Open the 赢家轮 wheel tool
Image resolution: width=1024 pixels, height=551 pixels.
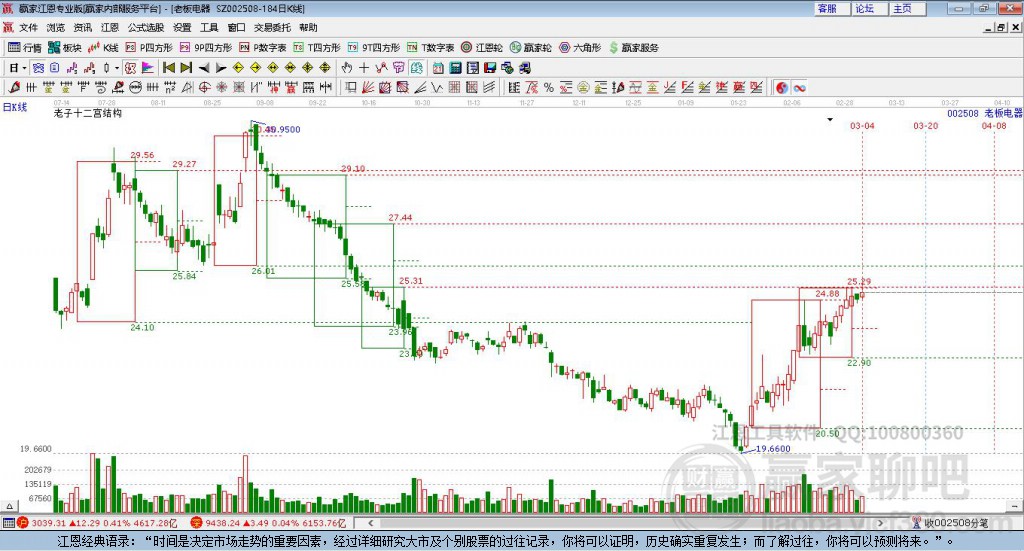[531, 48]
